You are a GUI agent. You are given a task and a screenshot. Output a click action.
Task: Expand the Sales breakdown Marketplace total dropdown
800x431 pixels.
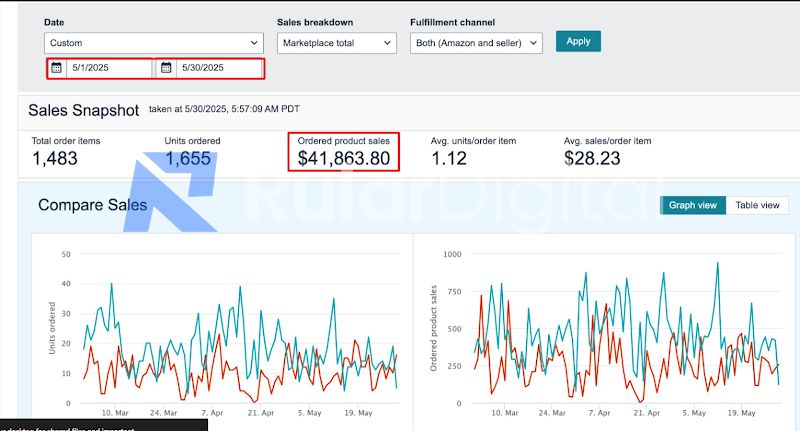pos(336,43)
